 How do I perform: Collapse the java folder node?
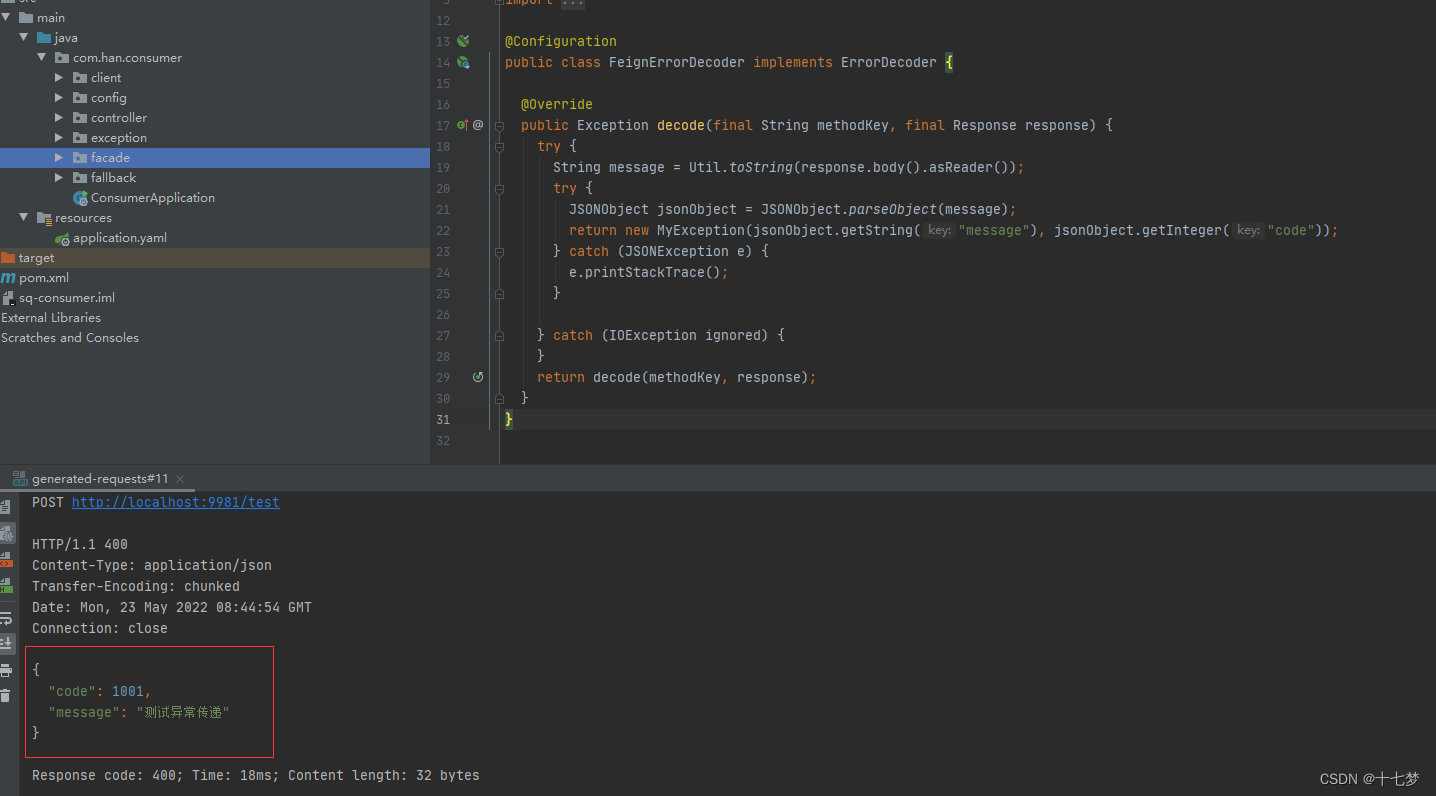coord(24,38)
